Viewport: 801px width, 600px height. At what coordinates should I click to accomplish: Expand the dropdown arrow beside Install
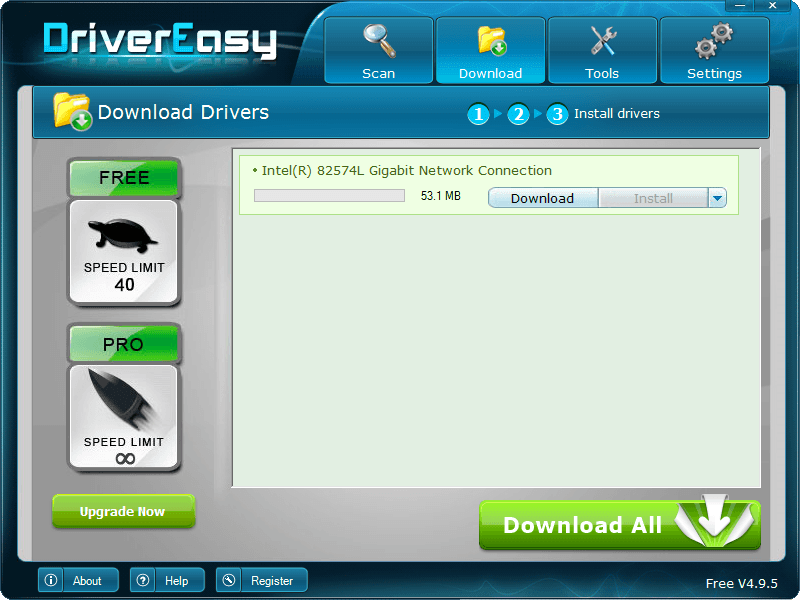tap(717, 198)
